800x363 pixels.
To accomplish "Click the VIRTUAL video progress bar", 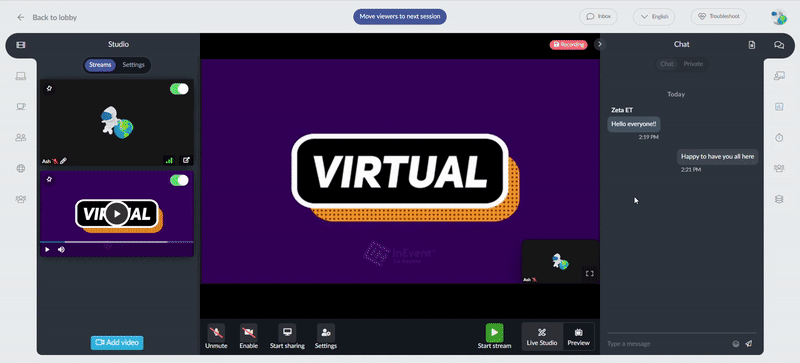I will coord(117,241).
